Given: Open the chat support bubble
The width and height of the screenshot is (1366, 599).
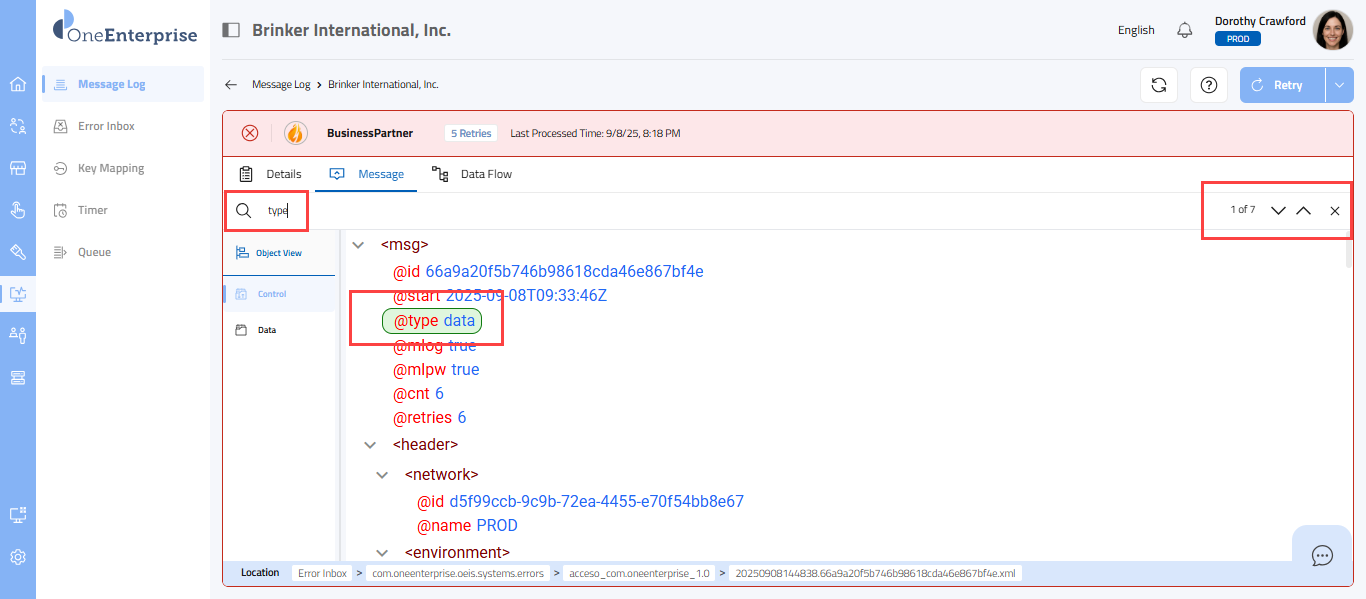Looking at the screenshot, I should click(x=1322, y=555).
